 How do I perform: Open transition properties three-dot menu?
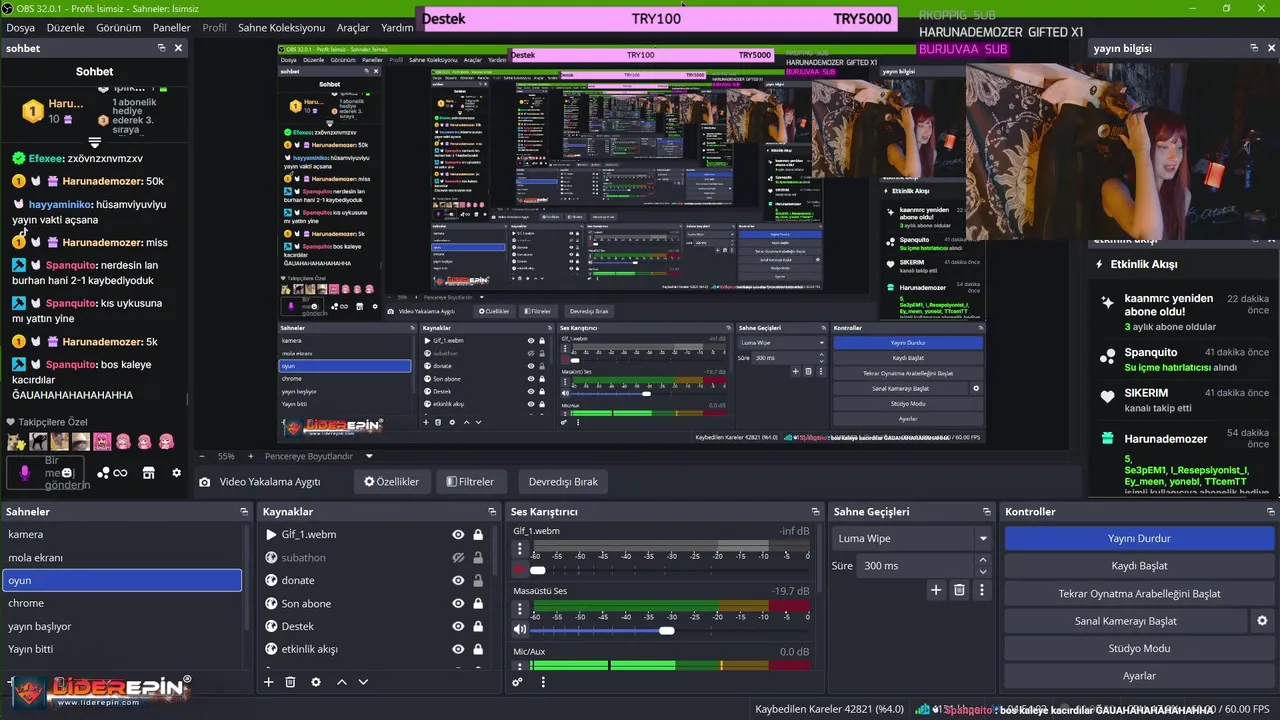click(x=982, y=590)
